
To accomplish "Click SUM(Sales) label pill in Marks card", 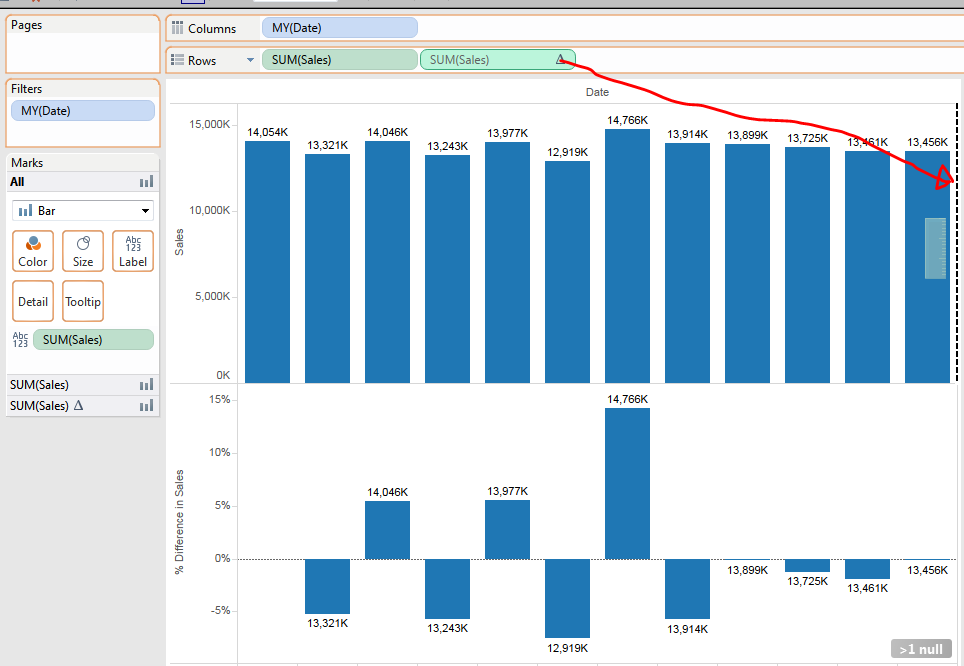I will click(x=93, y=339).
